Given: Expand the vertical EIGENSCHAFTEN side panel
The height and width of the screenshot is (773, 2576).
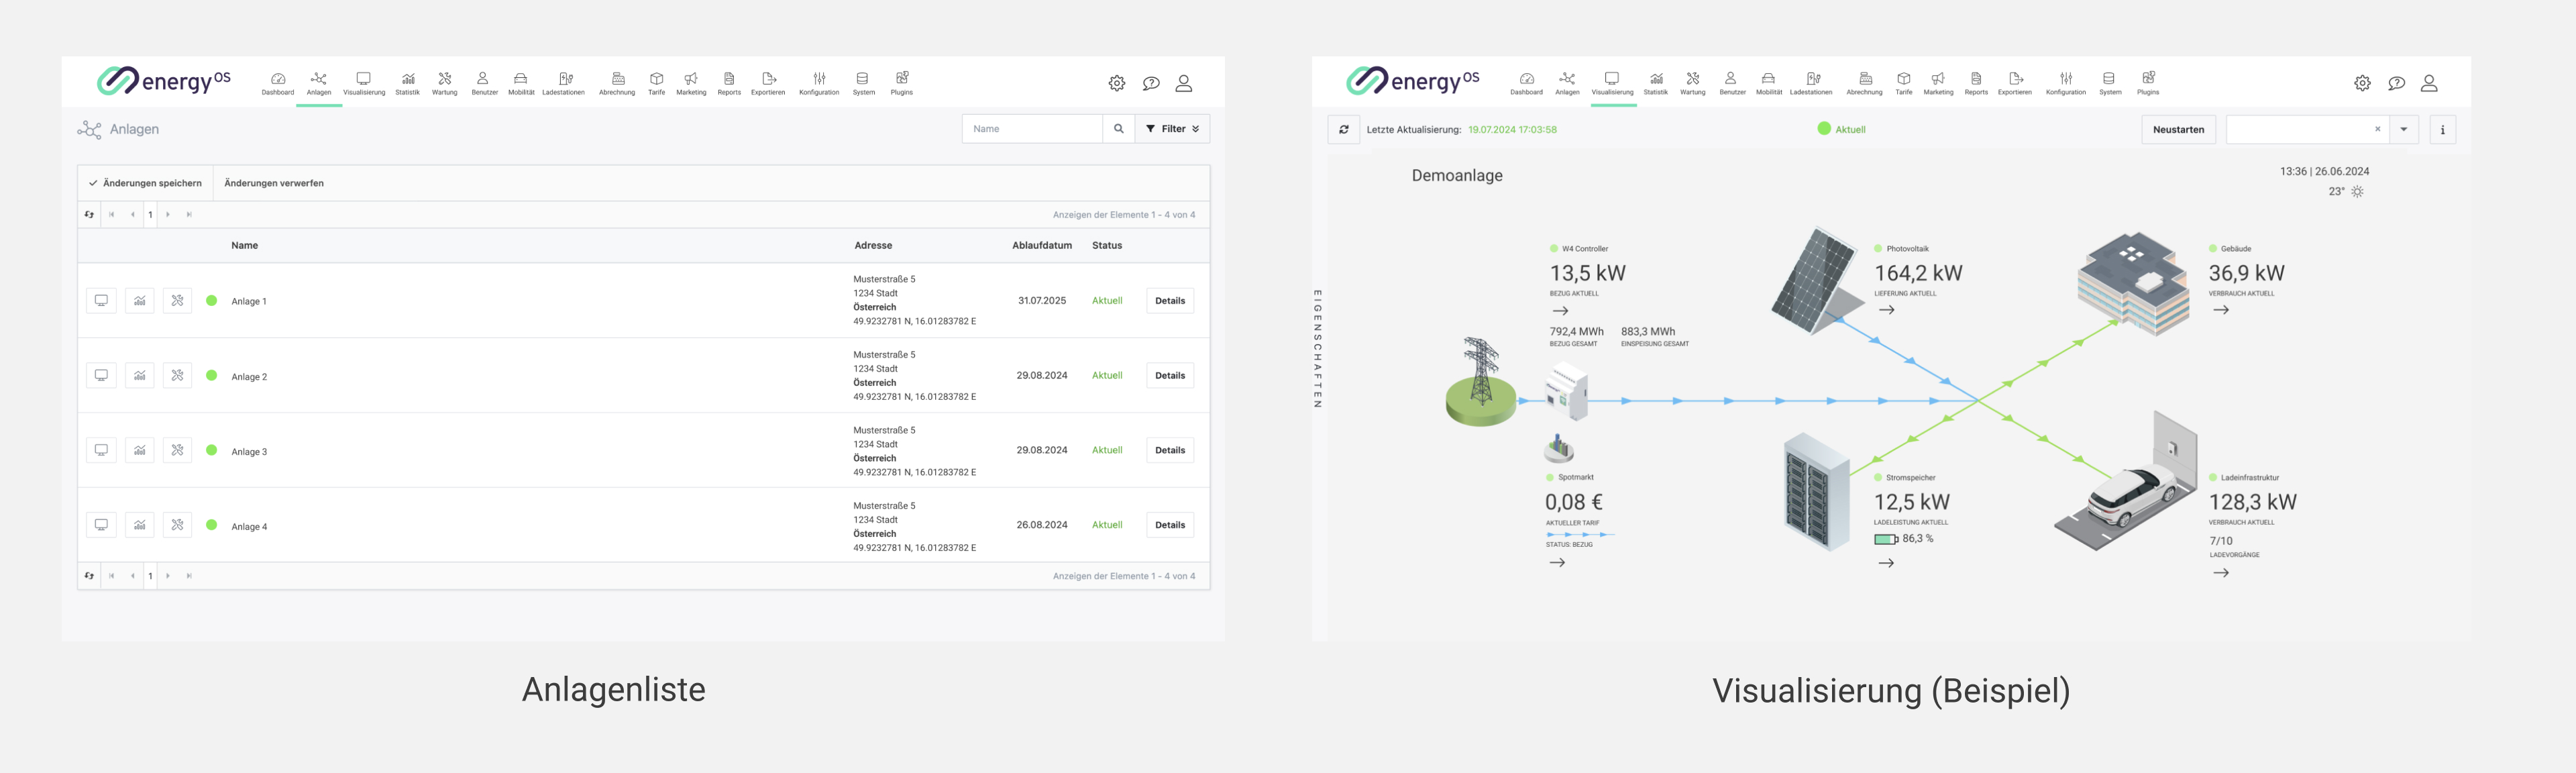Looking at the screenshot, I should 1318,348.
